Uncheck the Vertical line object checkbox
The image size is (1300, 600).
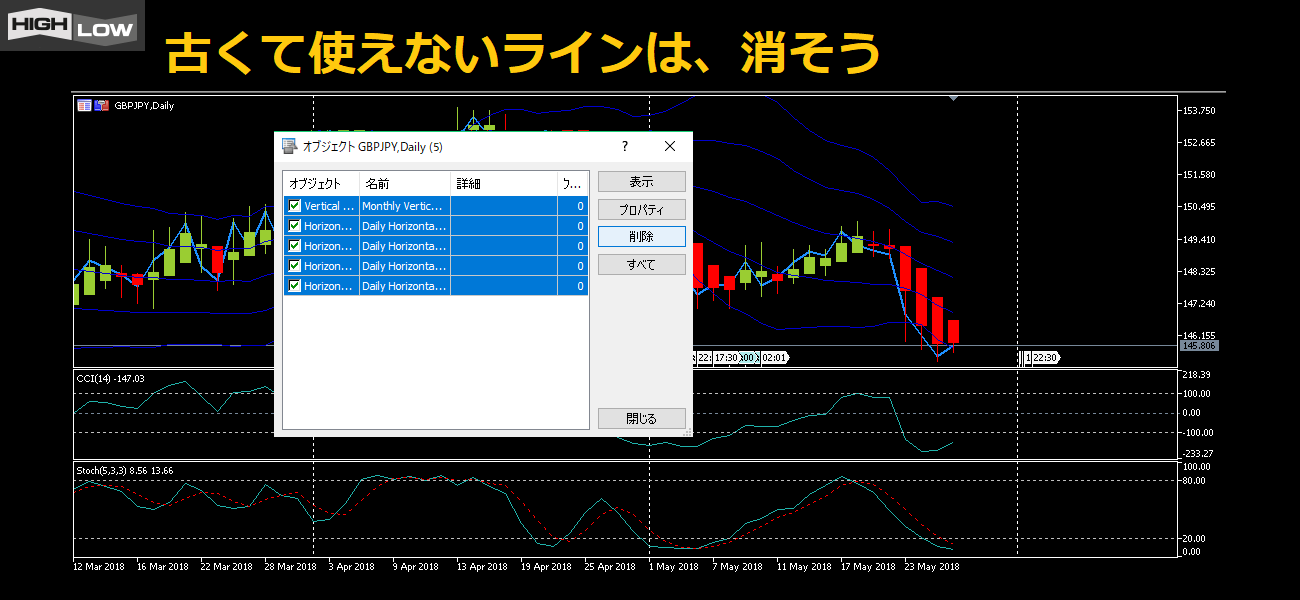tap(294, 206)
